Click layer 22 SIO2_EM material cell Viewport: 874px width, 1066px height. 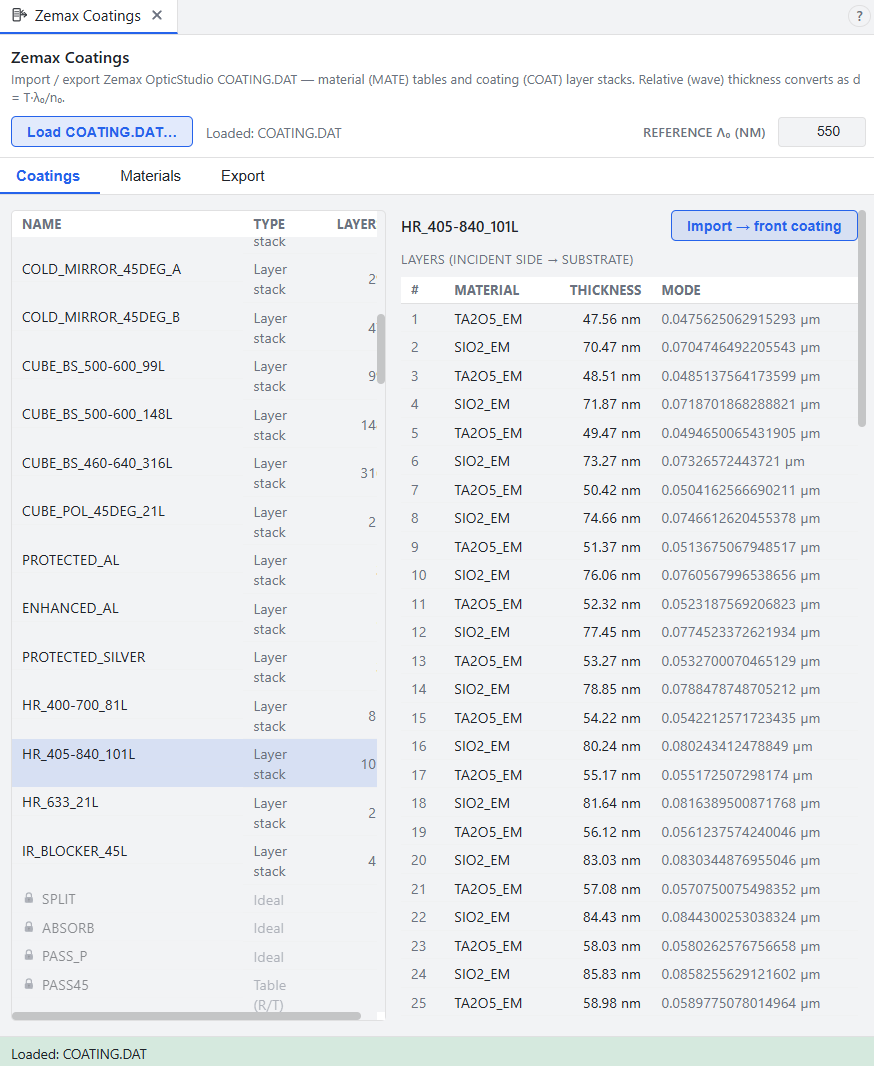pos(482,917)
